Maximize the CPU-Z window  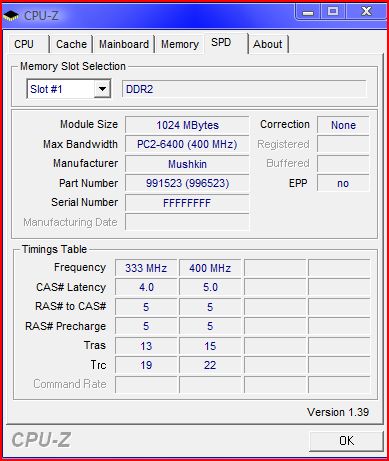pos(333,12)
